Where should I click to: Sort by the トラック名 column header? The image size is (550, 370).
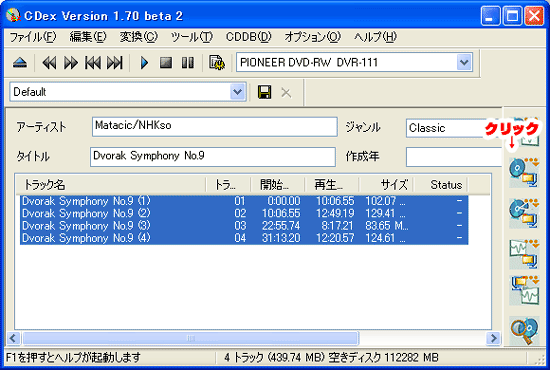(x=111, y=184)
